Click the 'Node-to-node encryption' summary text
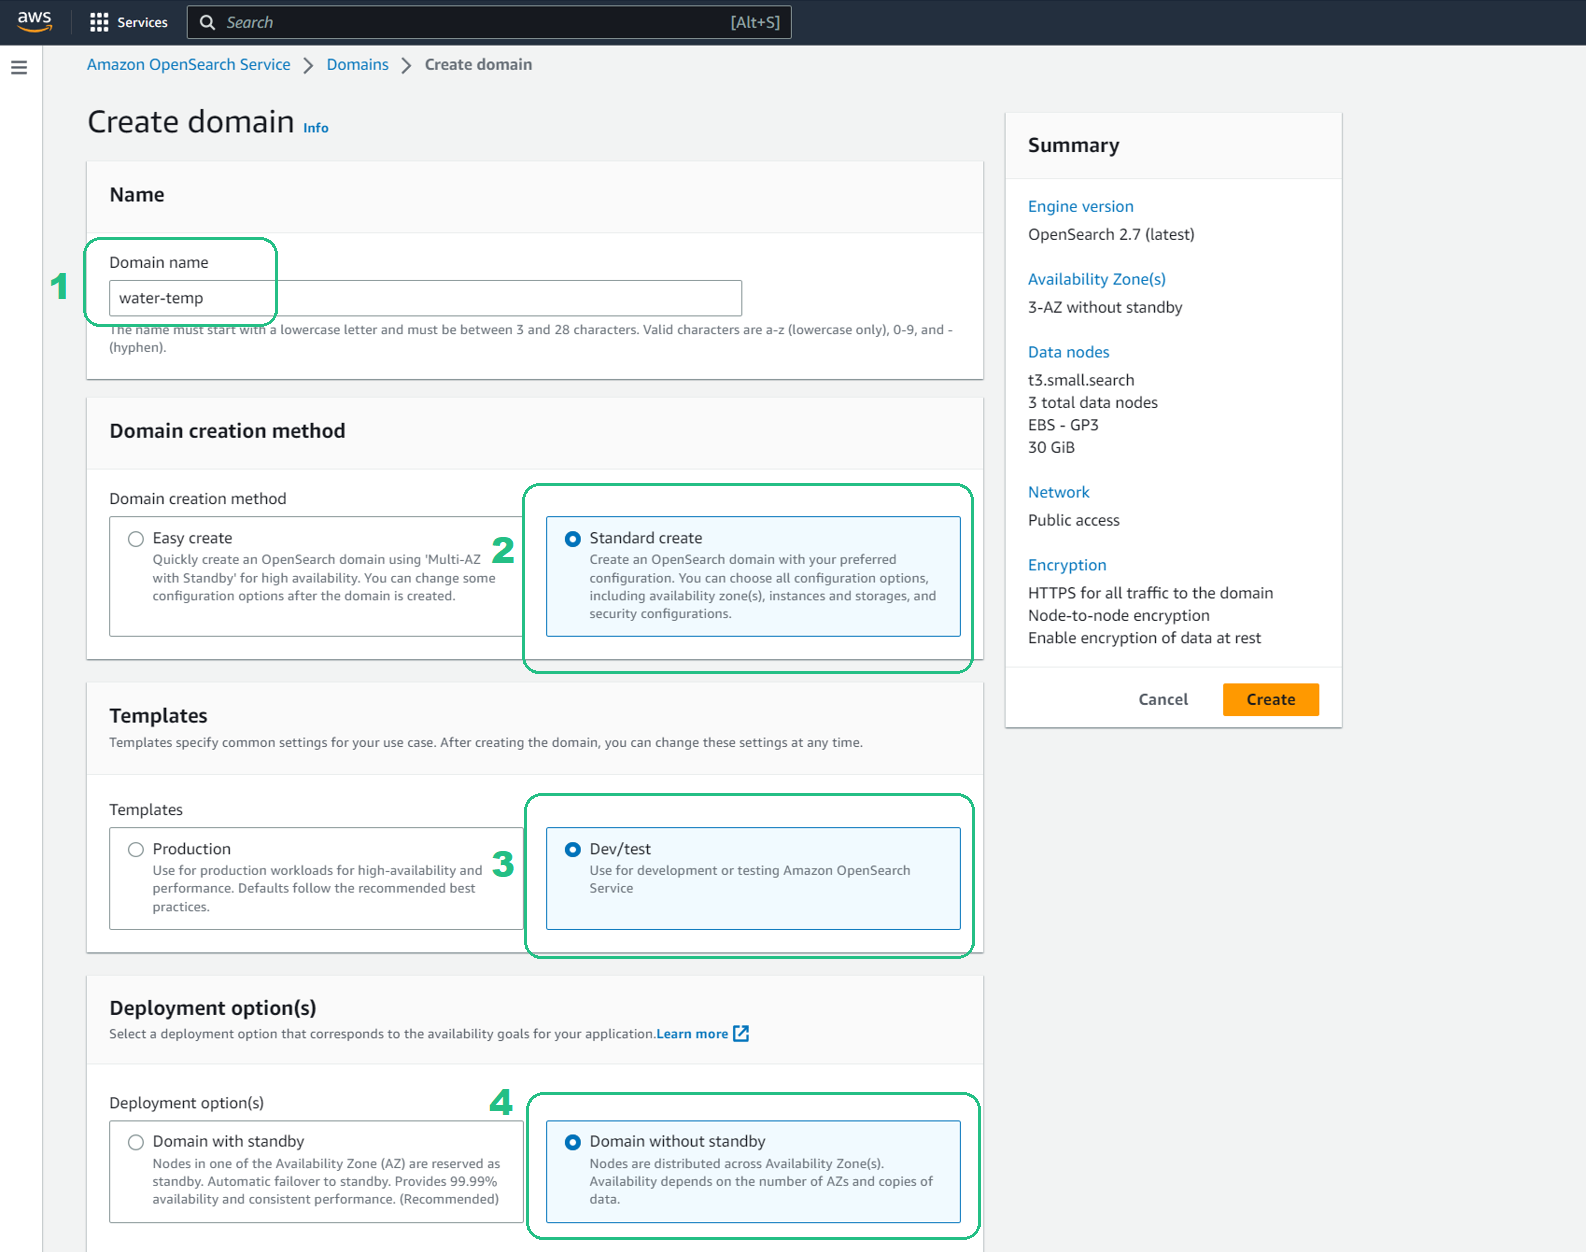This screenshot has width=1586, height=1256. click(x=1118, y=616)
